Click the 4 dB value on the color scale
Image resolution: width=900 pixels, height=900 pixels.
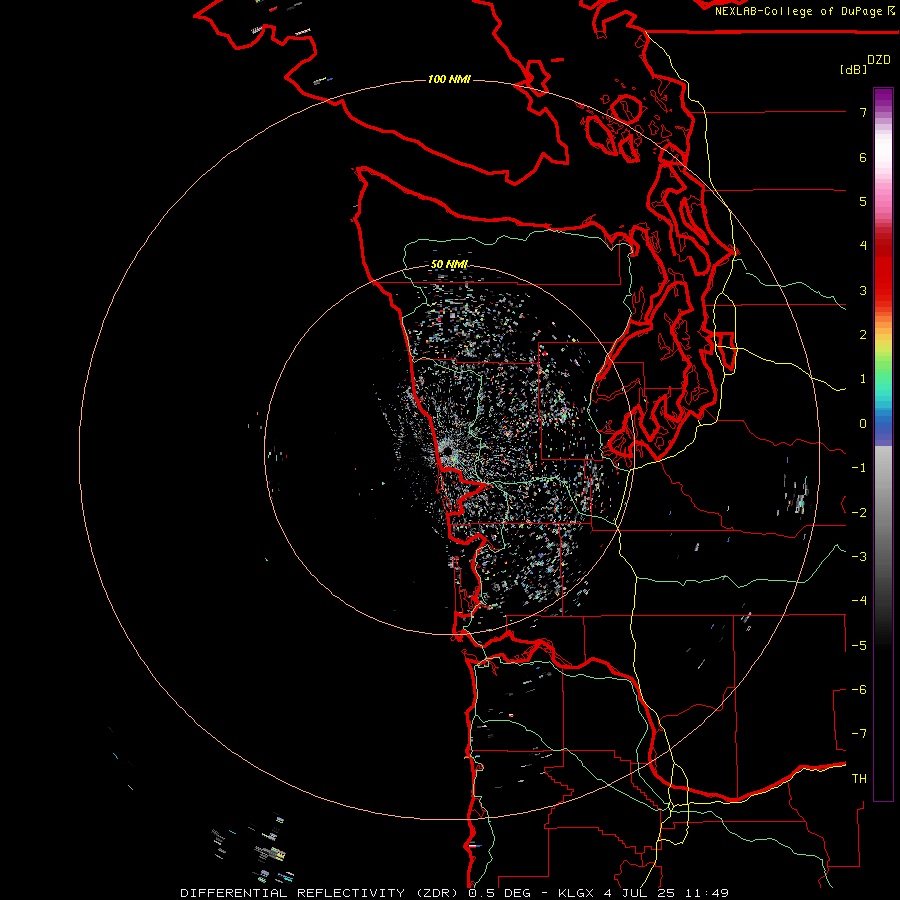(863, 245)
